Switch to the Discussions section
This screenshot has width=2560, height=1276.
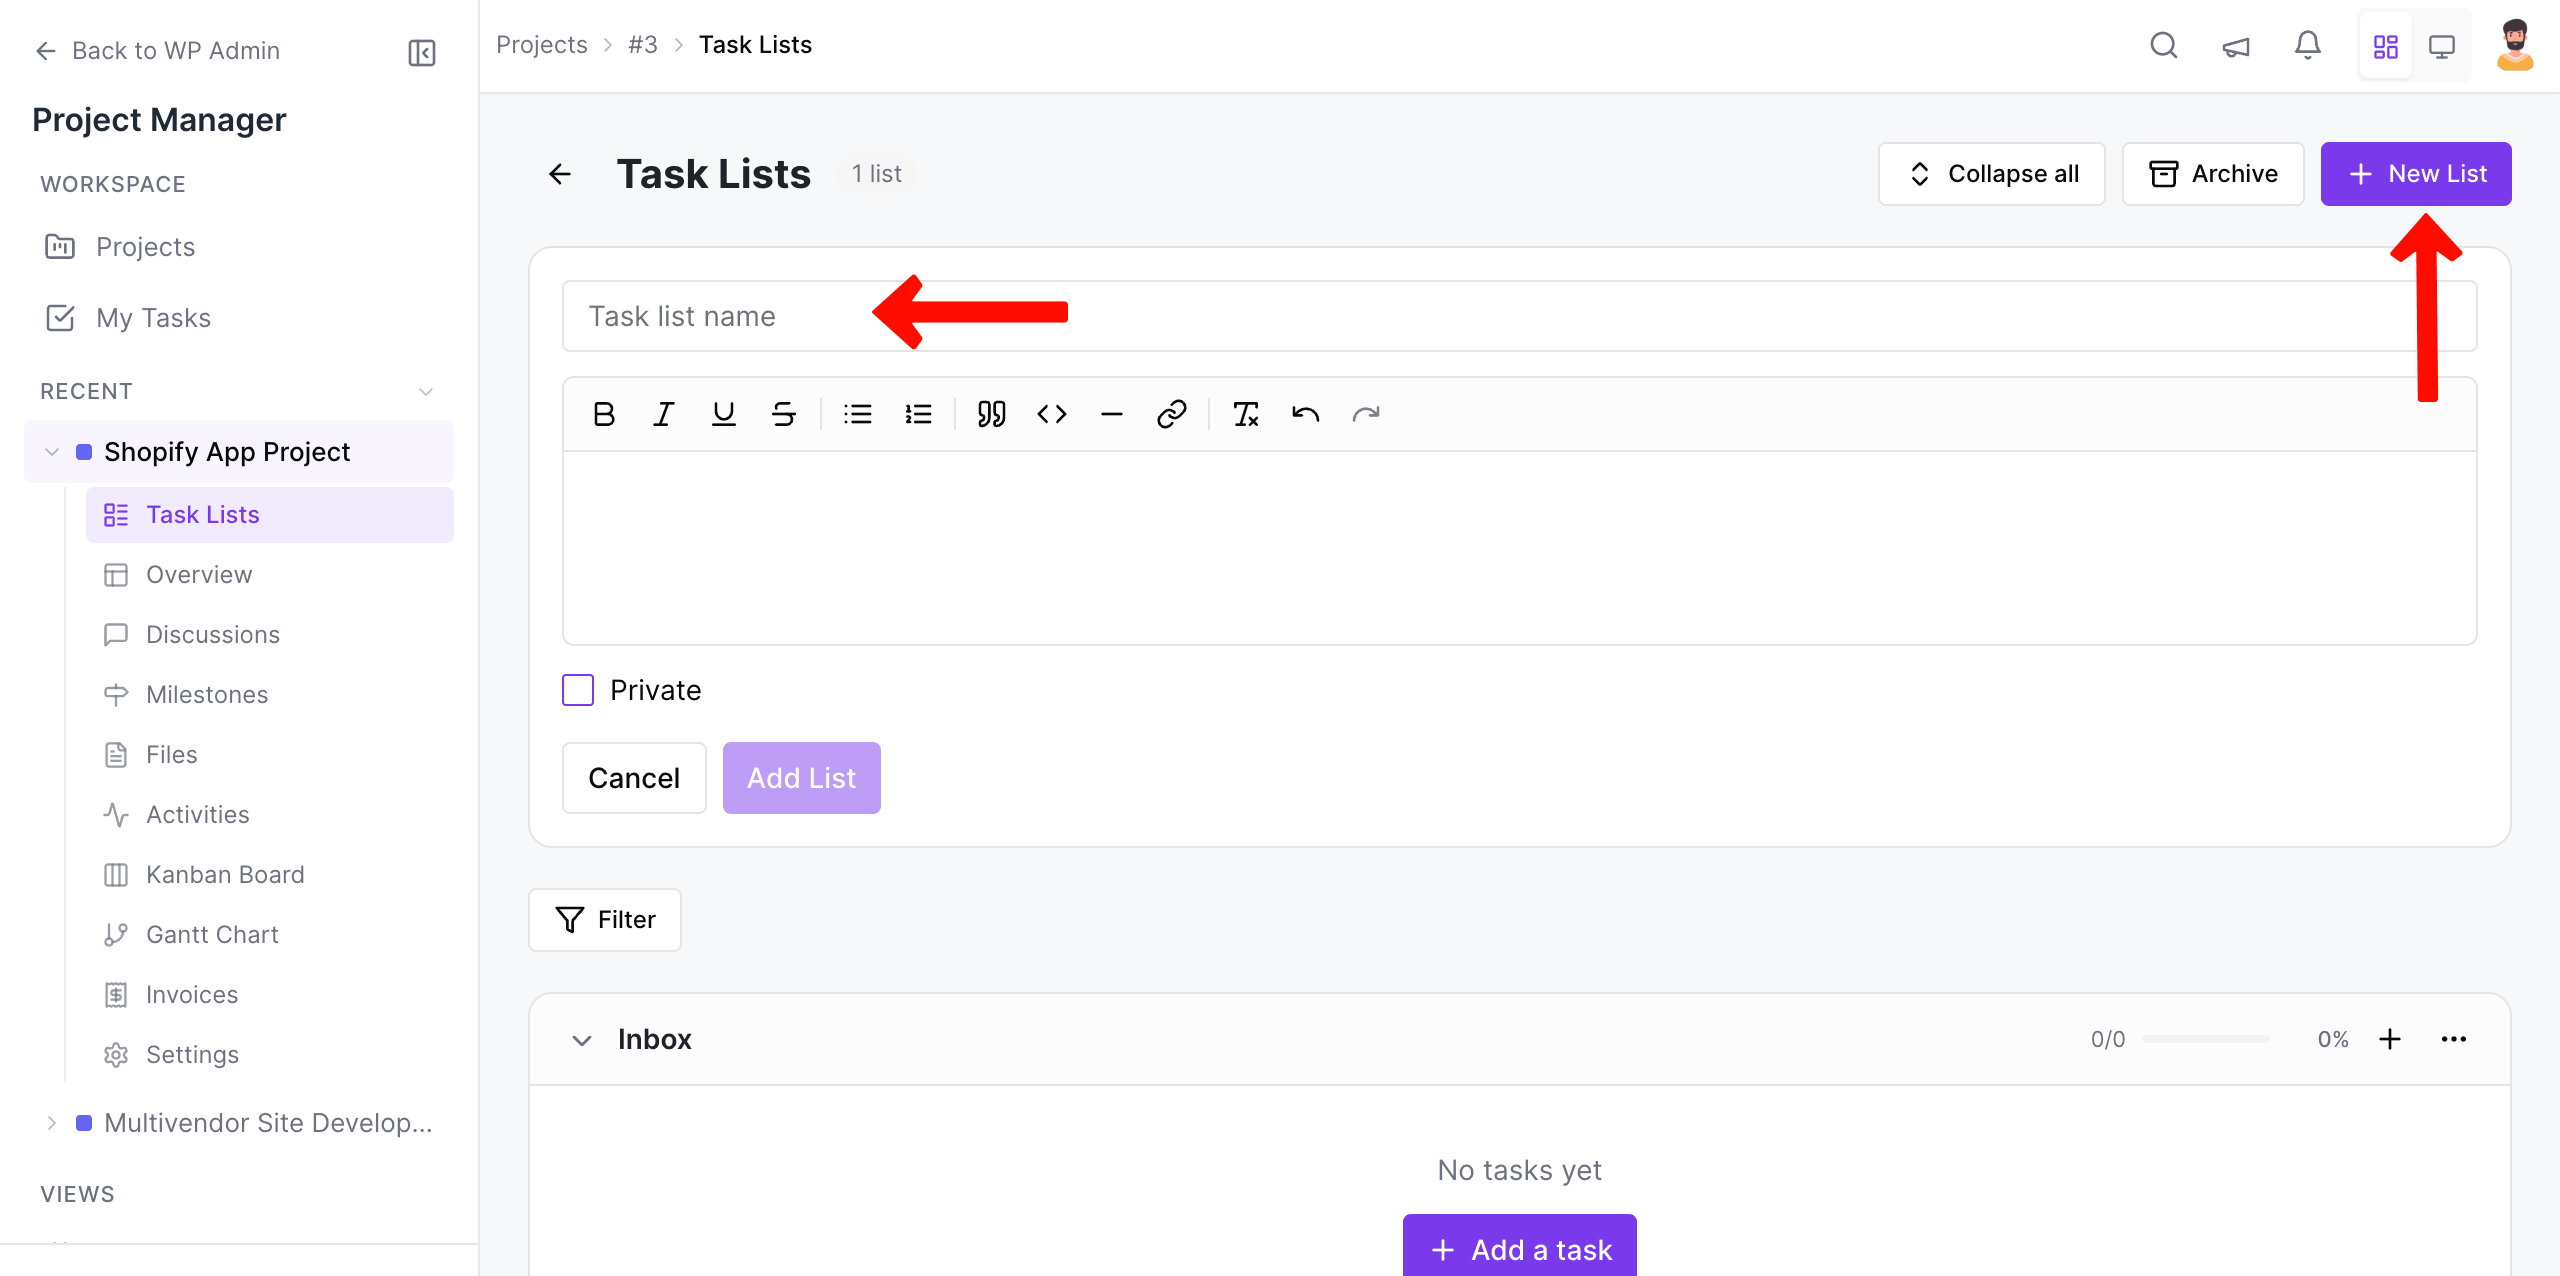click(213, 634)
